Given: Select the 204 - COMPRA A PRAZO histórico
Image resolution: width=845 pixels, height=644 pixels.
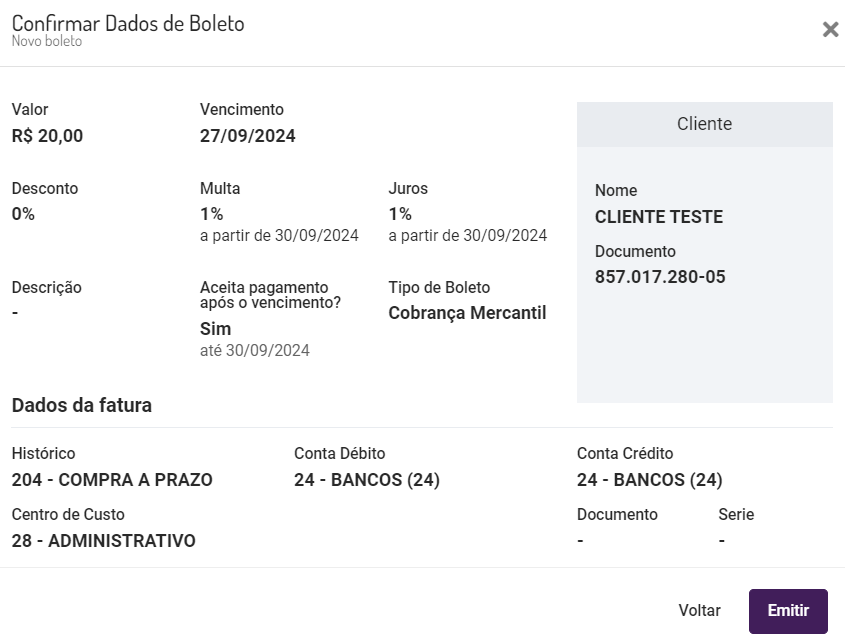Looking at the screenshot, I should [112, 480].
